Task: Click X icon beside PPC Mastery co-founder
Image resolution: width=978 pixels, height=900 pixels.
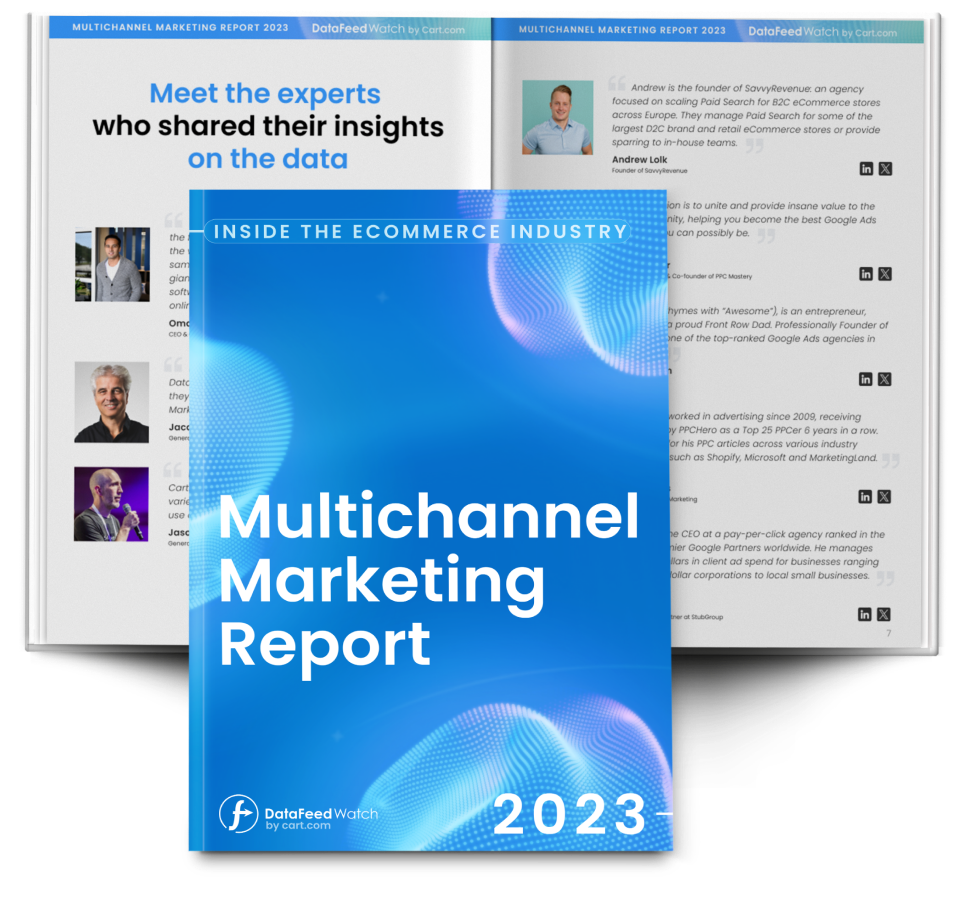Action: (x=884, y=274)
